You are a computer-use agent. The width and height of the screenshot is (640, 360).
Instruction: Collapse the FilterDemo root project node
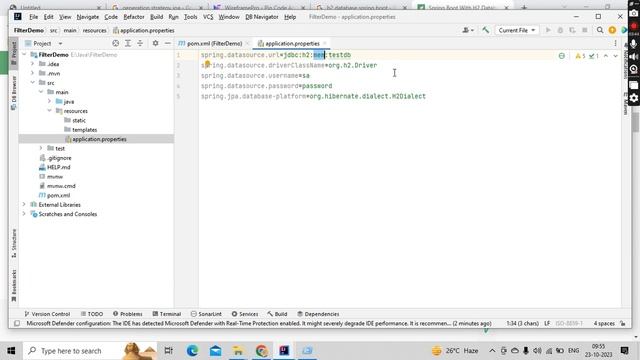point(24,54)
